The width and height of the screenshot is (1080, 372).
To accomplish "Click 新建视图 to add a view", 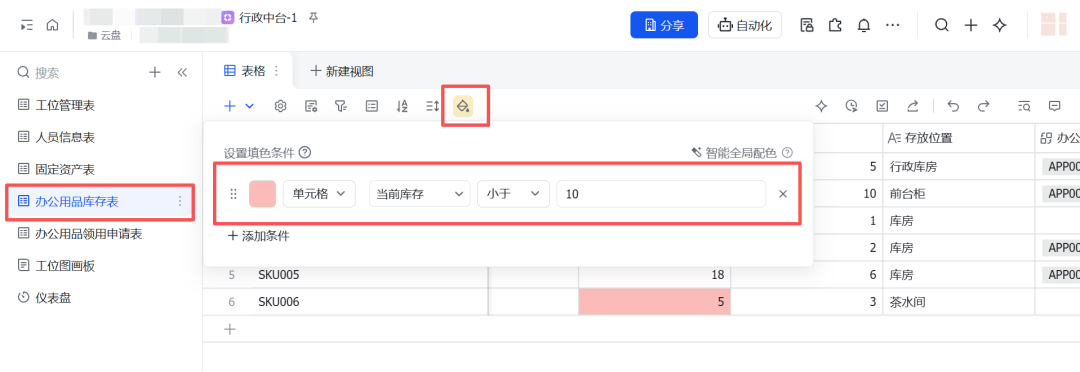I will pos(342,71).
